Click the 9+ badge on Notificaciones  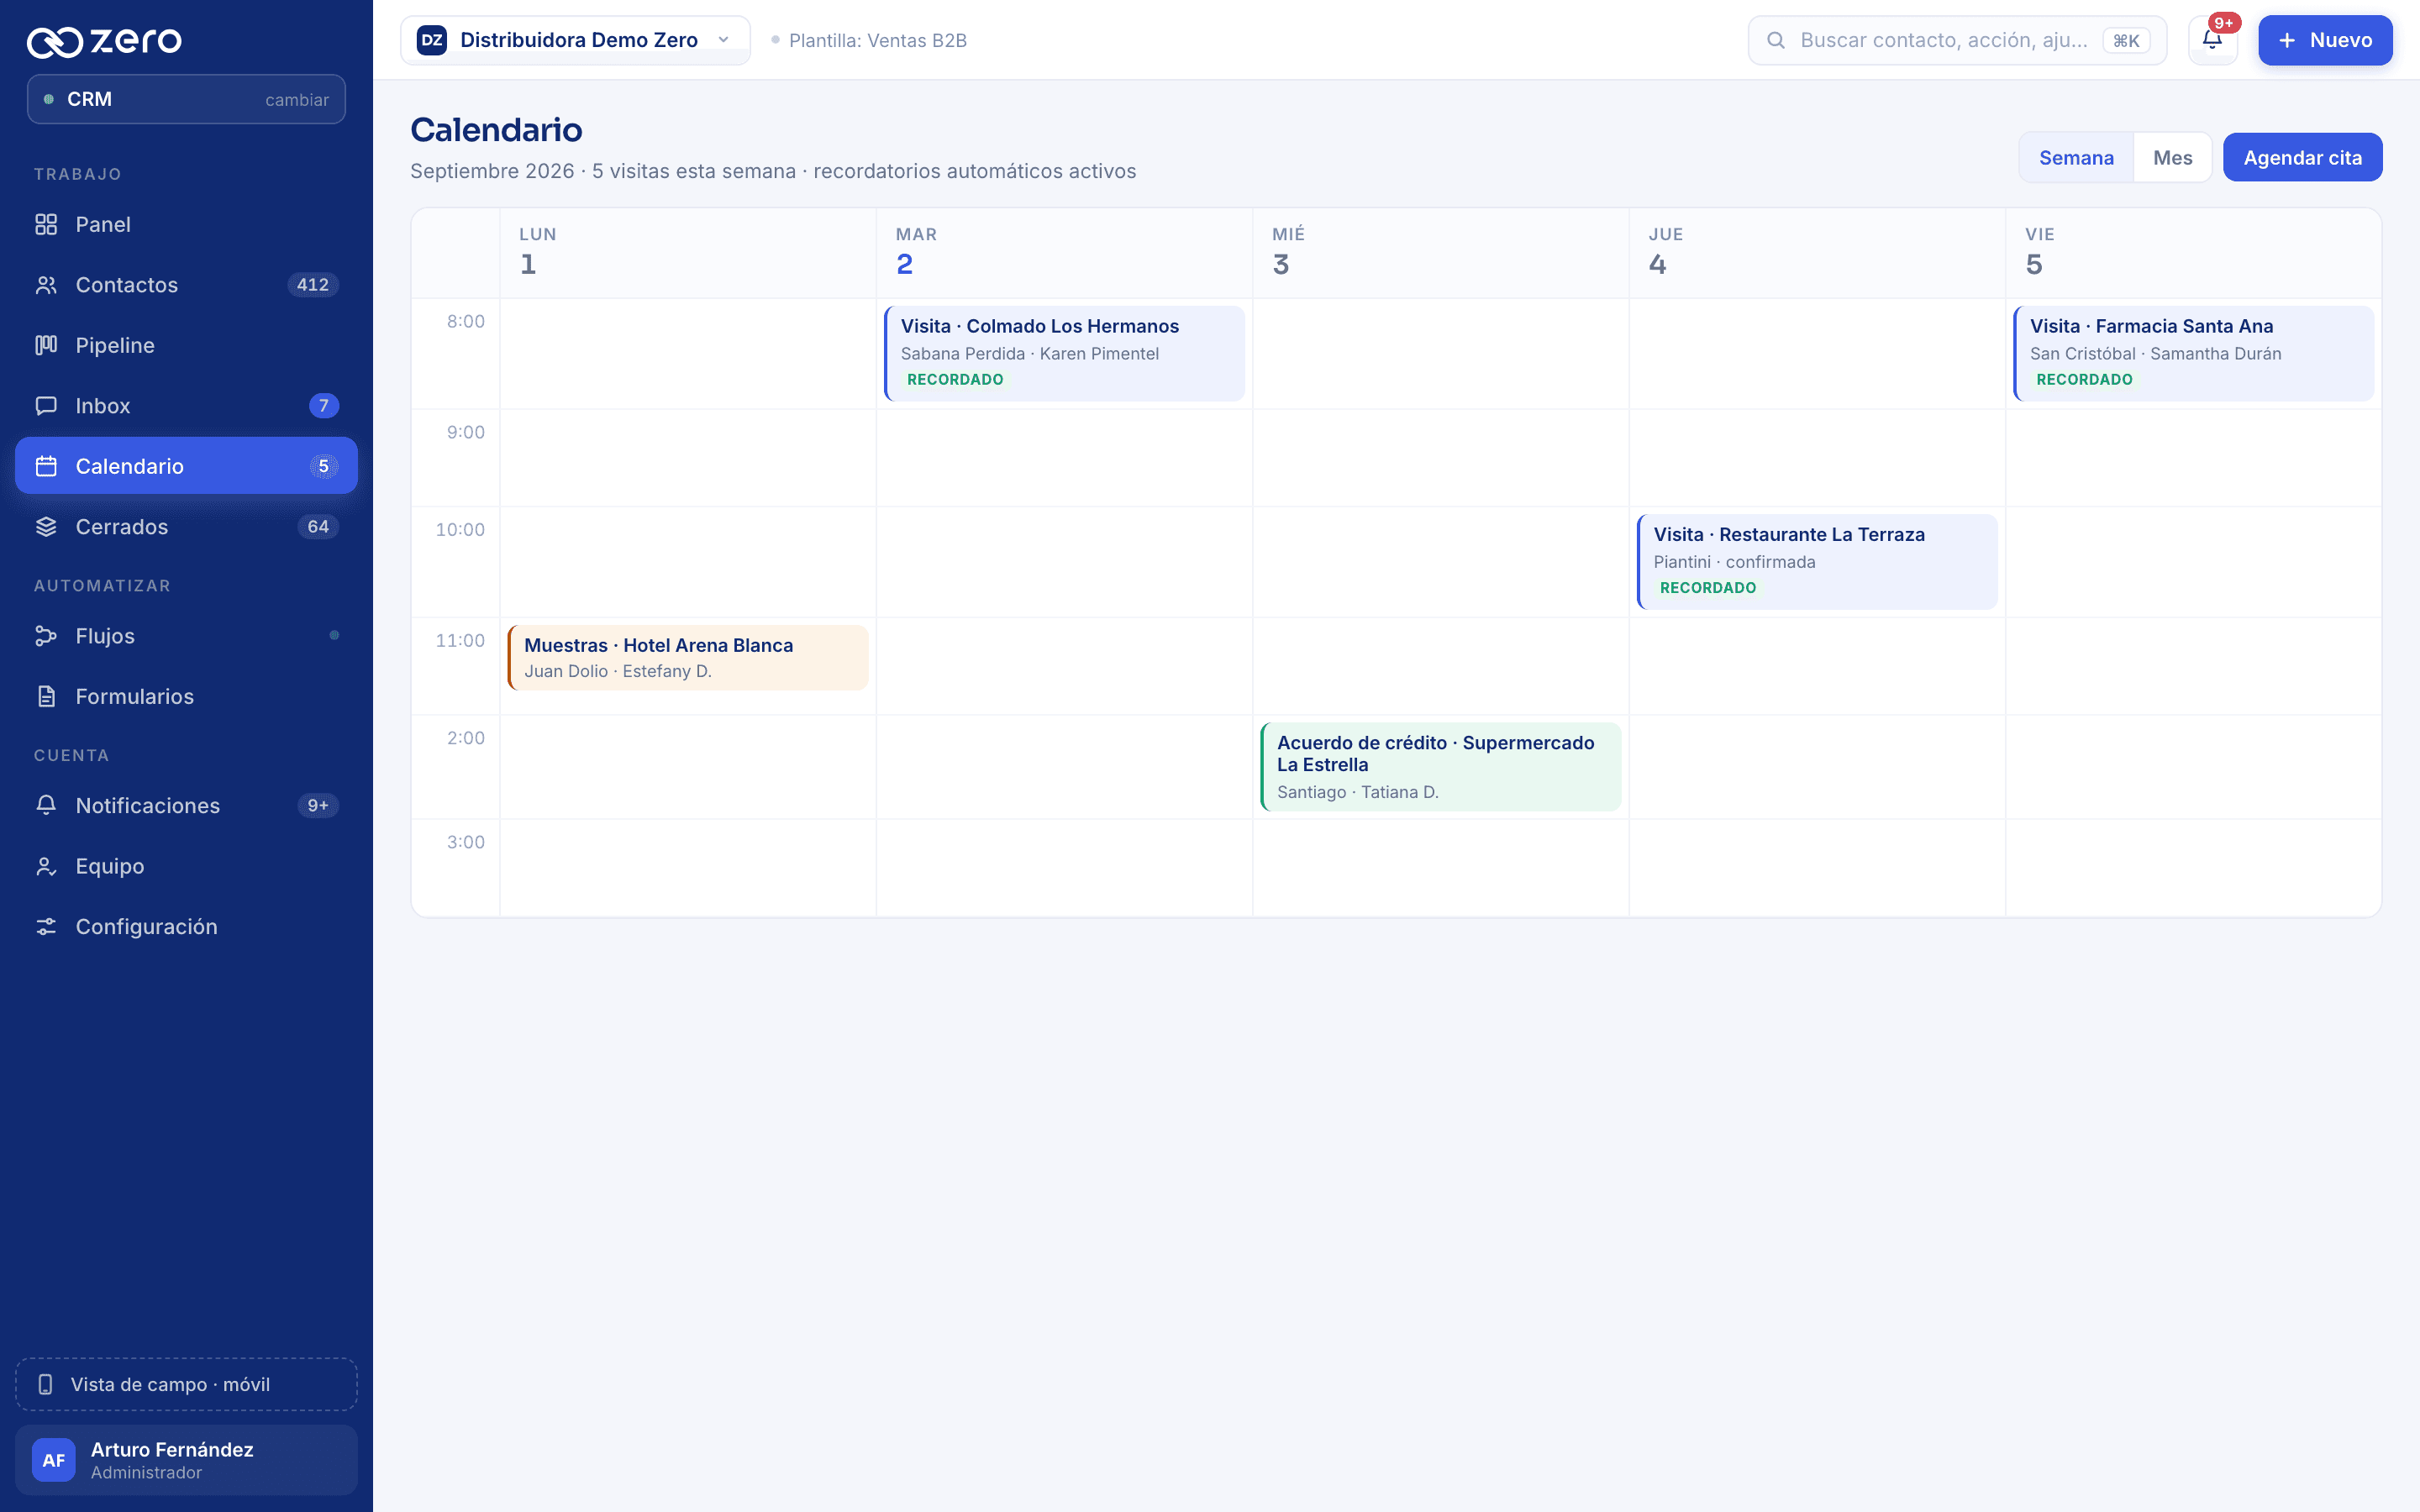pyautogui.click(x=317, y=805)
